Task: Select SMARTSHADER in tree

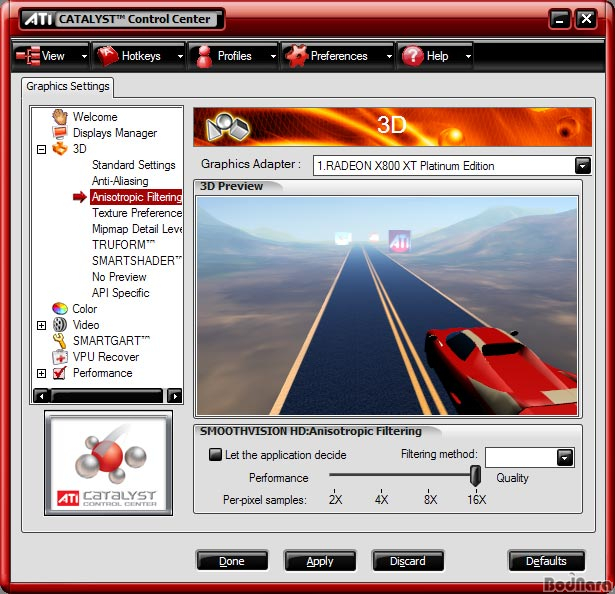Action: pyautogui.click(x=137, y=261)
